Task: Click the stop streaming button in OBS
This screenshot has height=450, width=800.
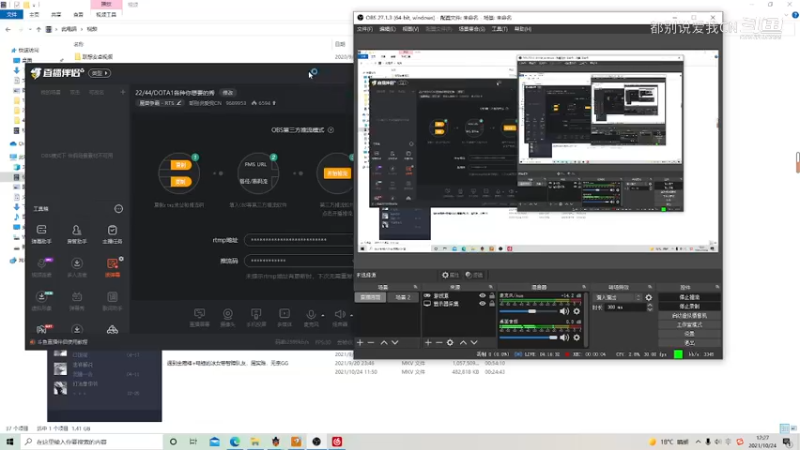Action: [689, 297]
